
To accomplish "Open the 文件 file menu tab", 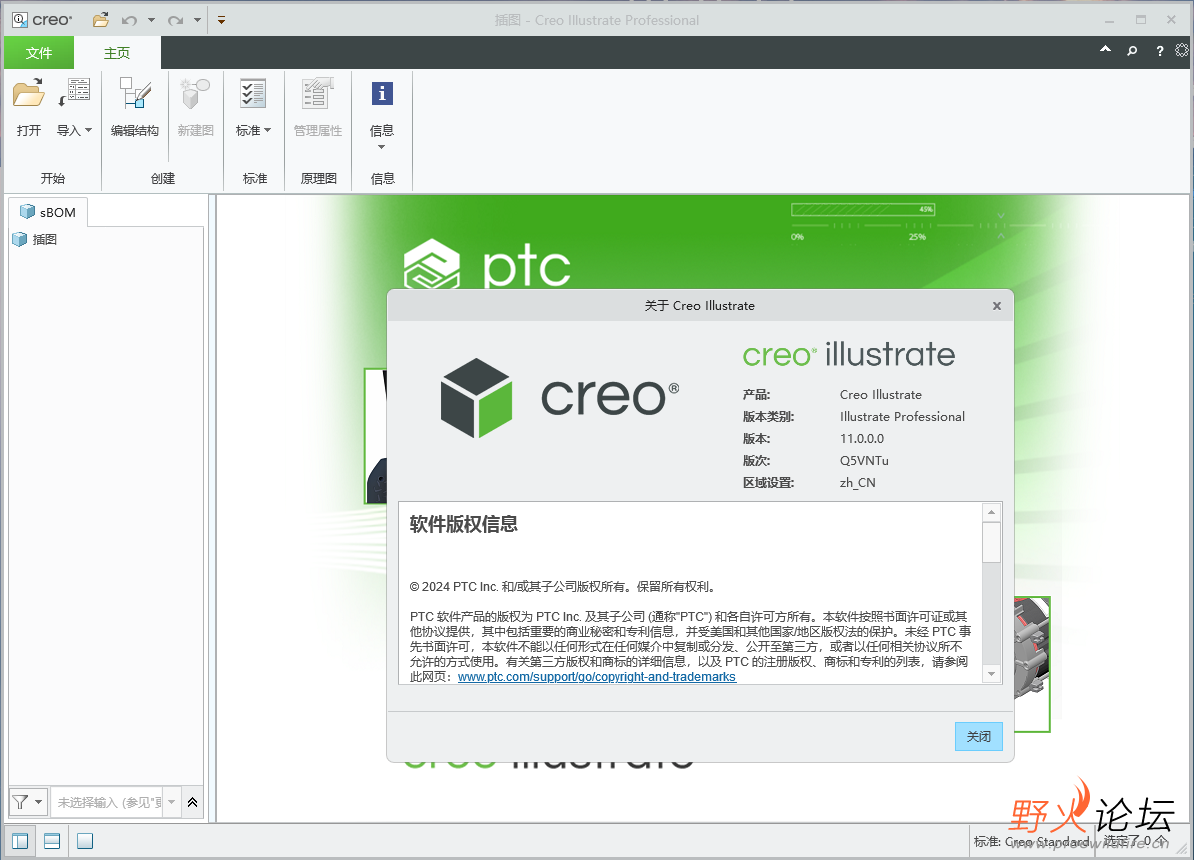I will 39,53.
